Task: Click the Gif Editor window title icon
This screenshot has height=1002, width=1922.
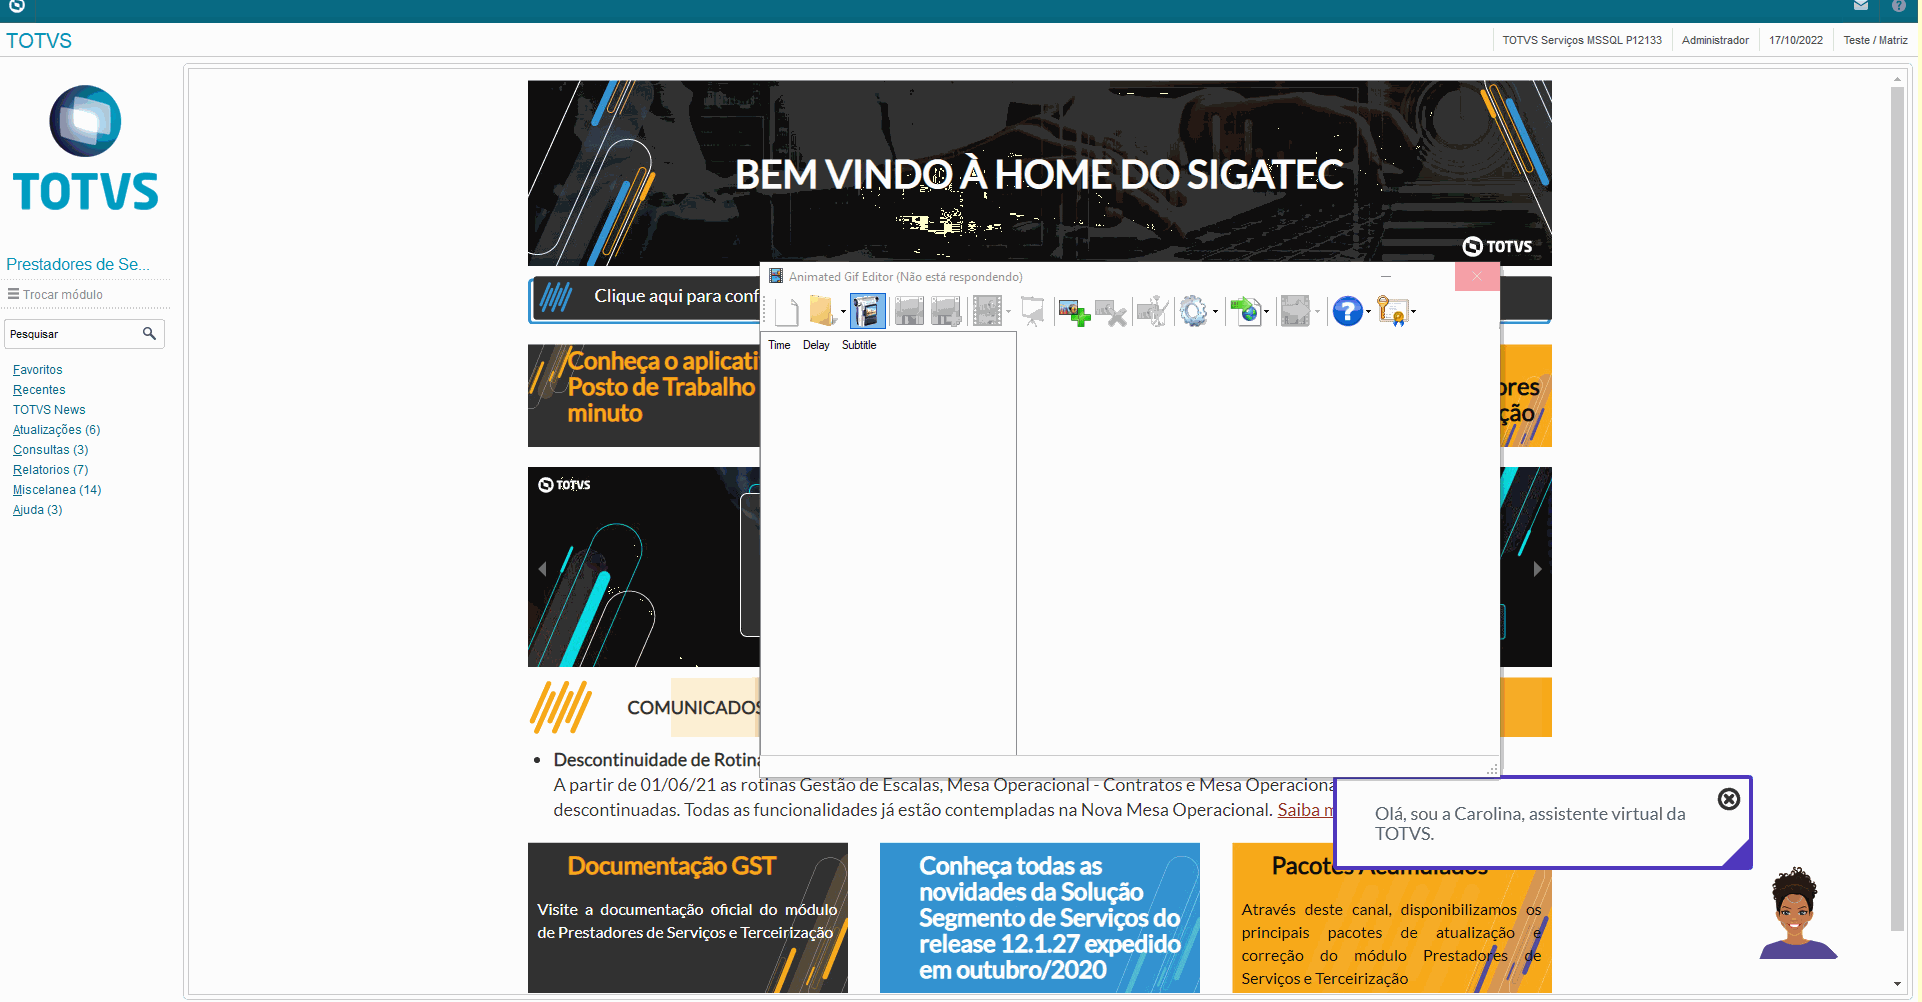Action: 775,276
